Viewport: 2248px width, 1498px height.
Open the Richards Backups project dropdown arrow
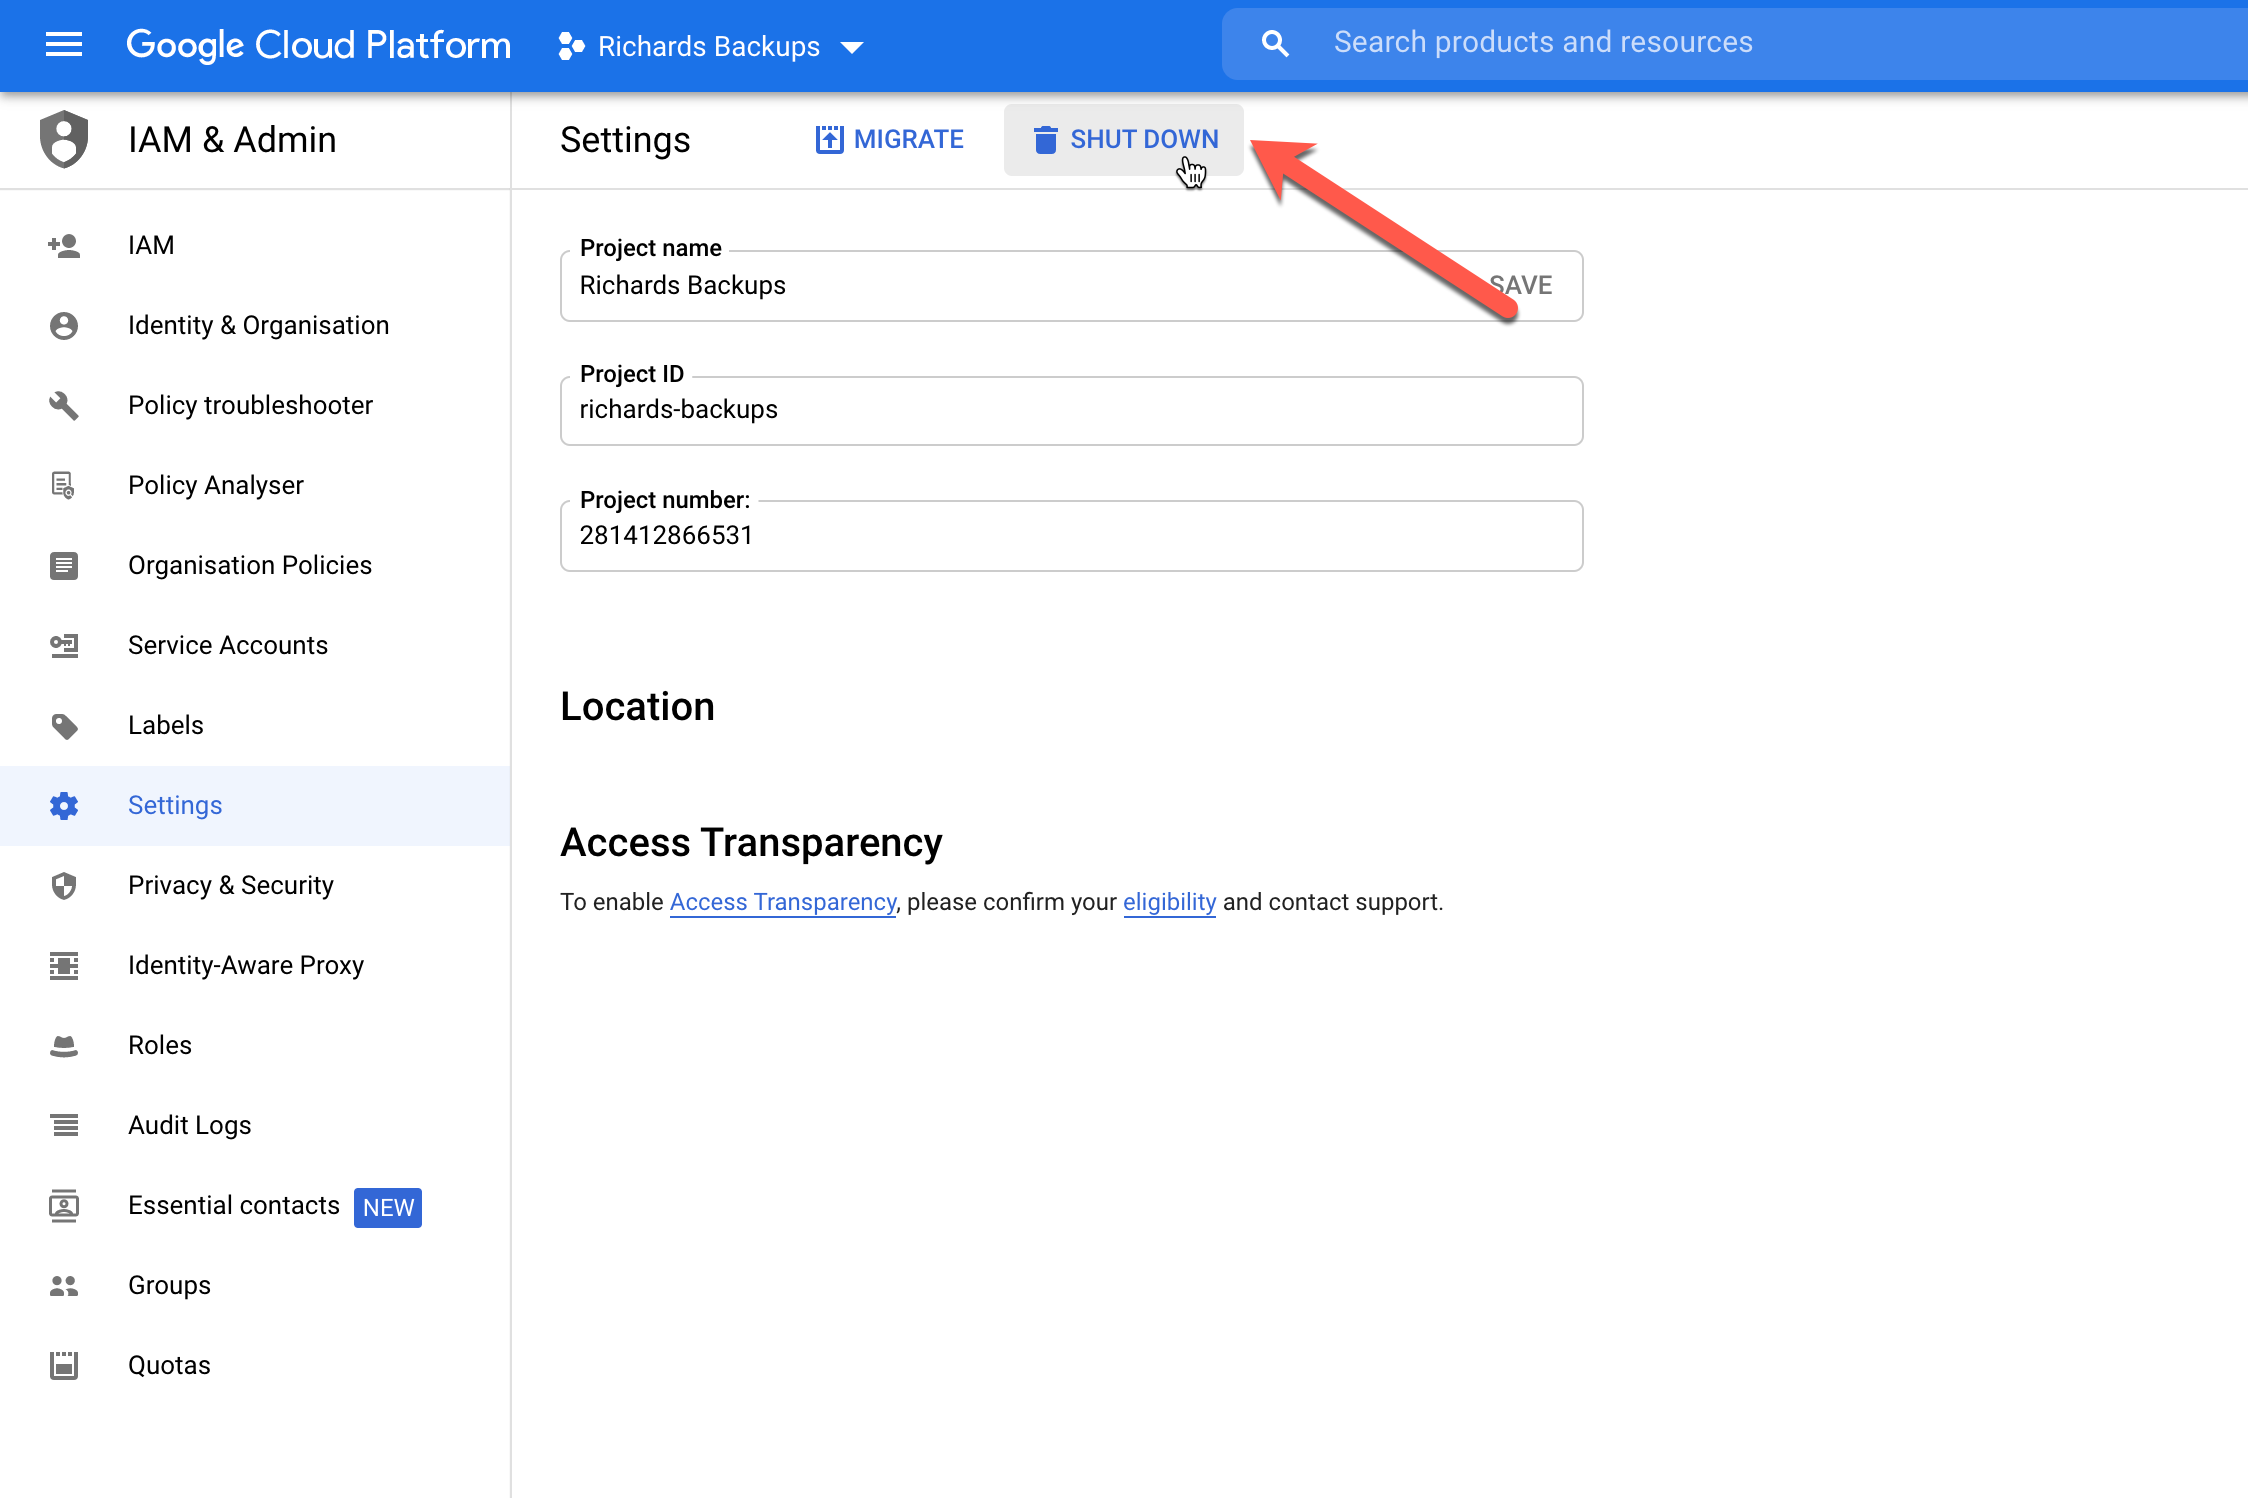coord(852,47)
